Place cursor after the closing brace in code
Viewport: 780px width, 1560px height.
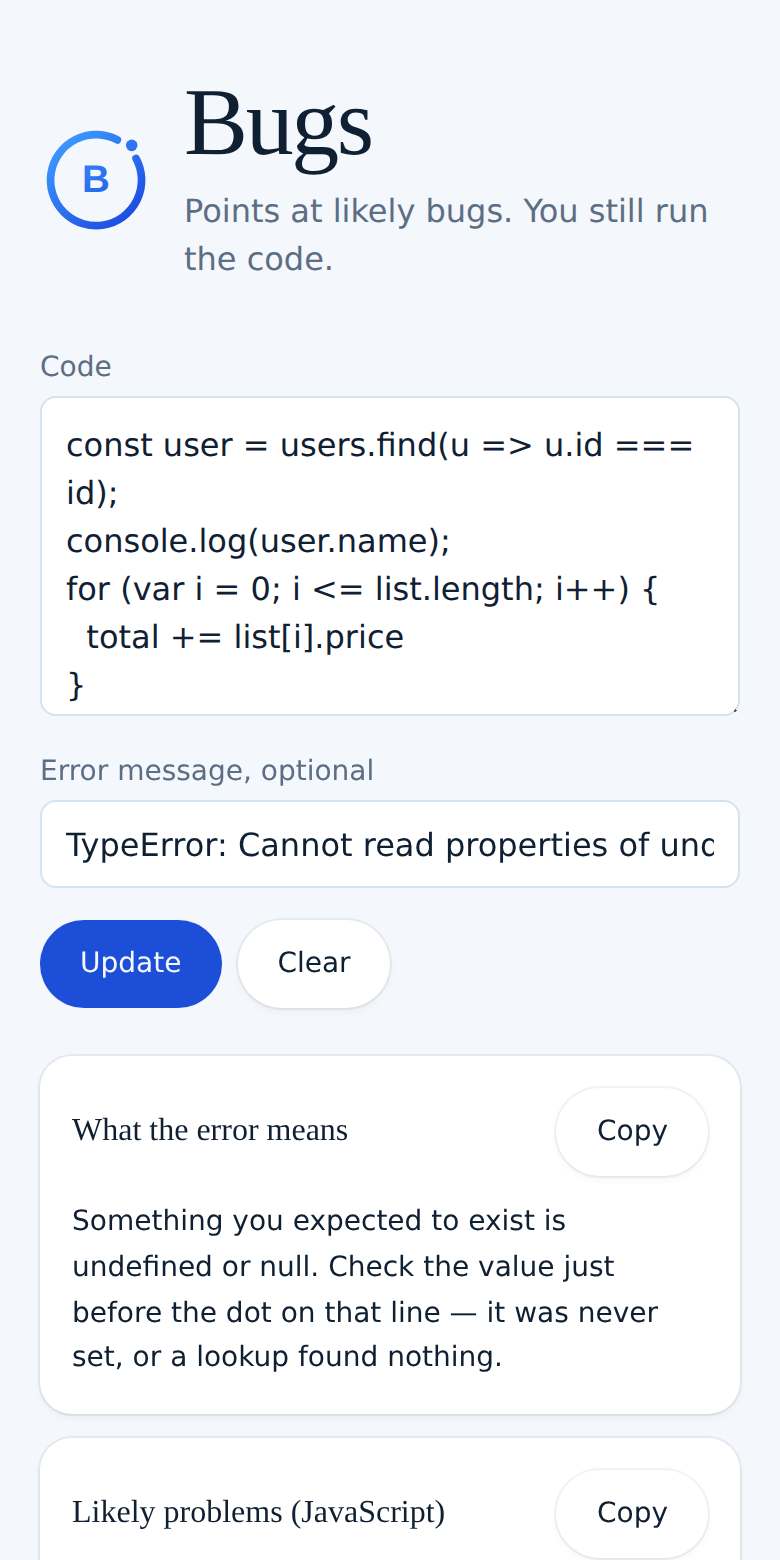click(x=88, y=685)
